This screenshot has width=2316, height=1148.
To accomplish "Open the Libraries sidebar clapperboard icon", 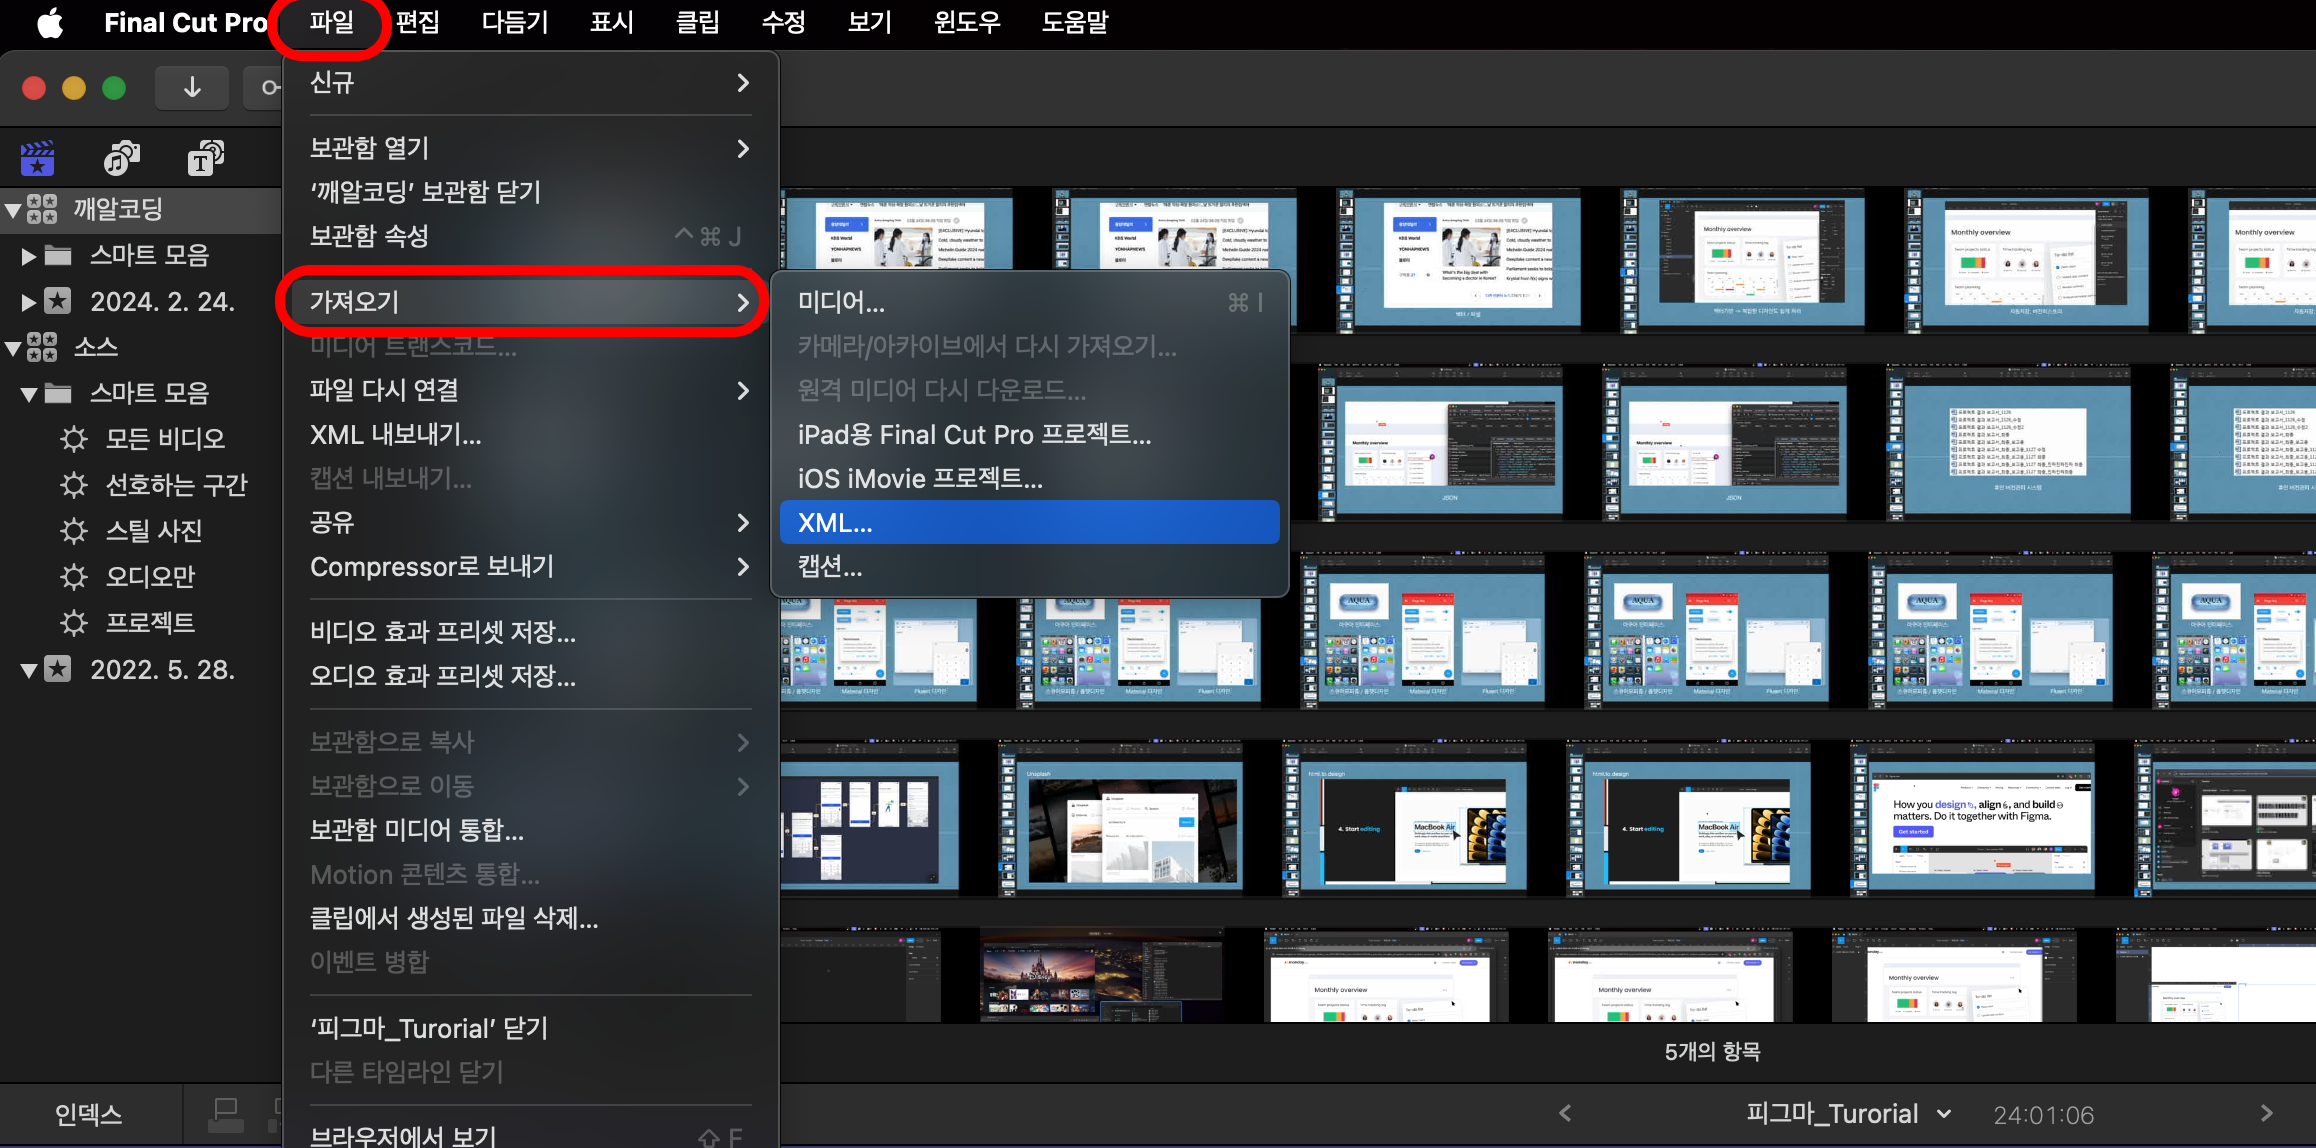I will pos(38,158).
